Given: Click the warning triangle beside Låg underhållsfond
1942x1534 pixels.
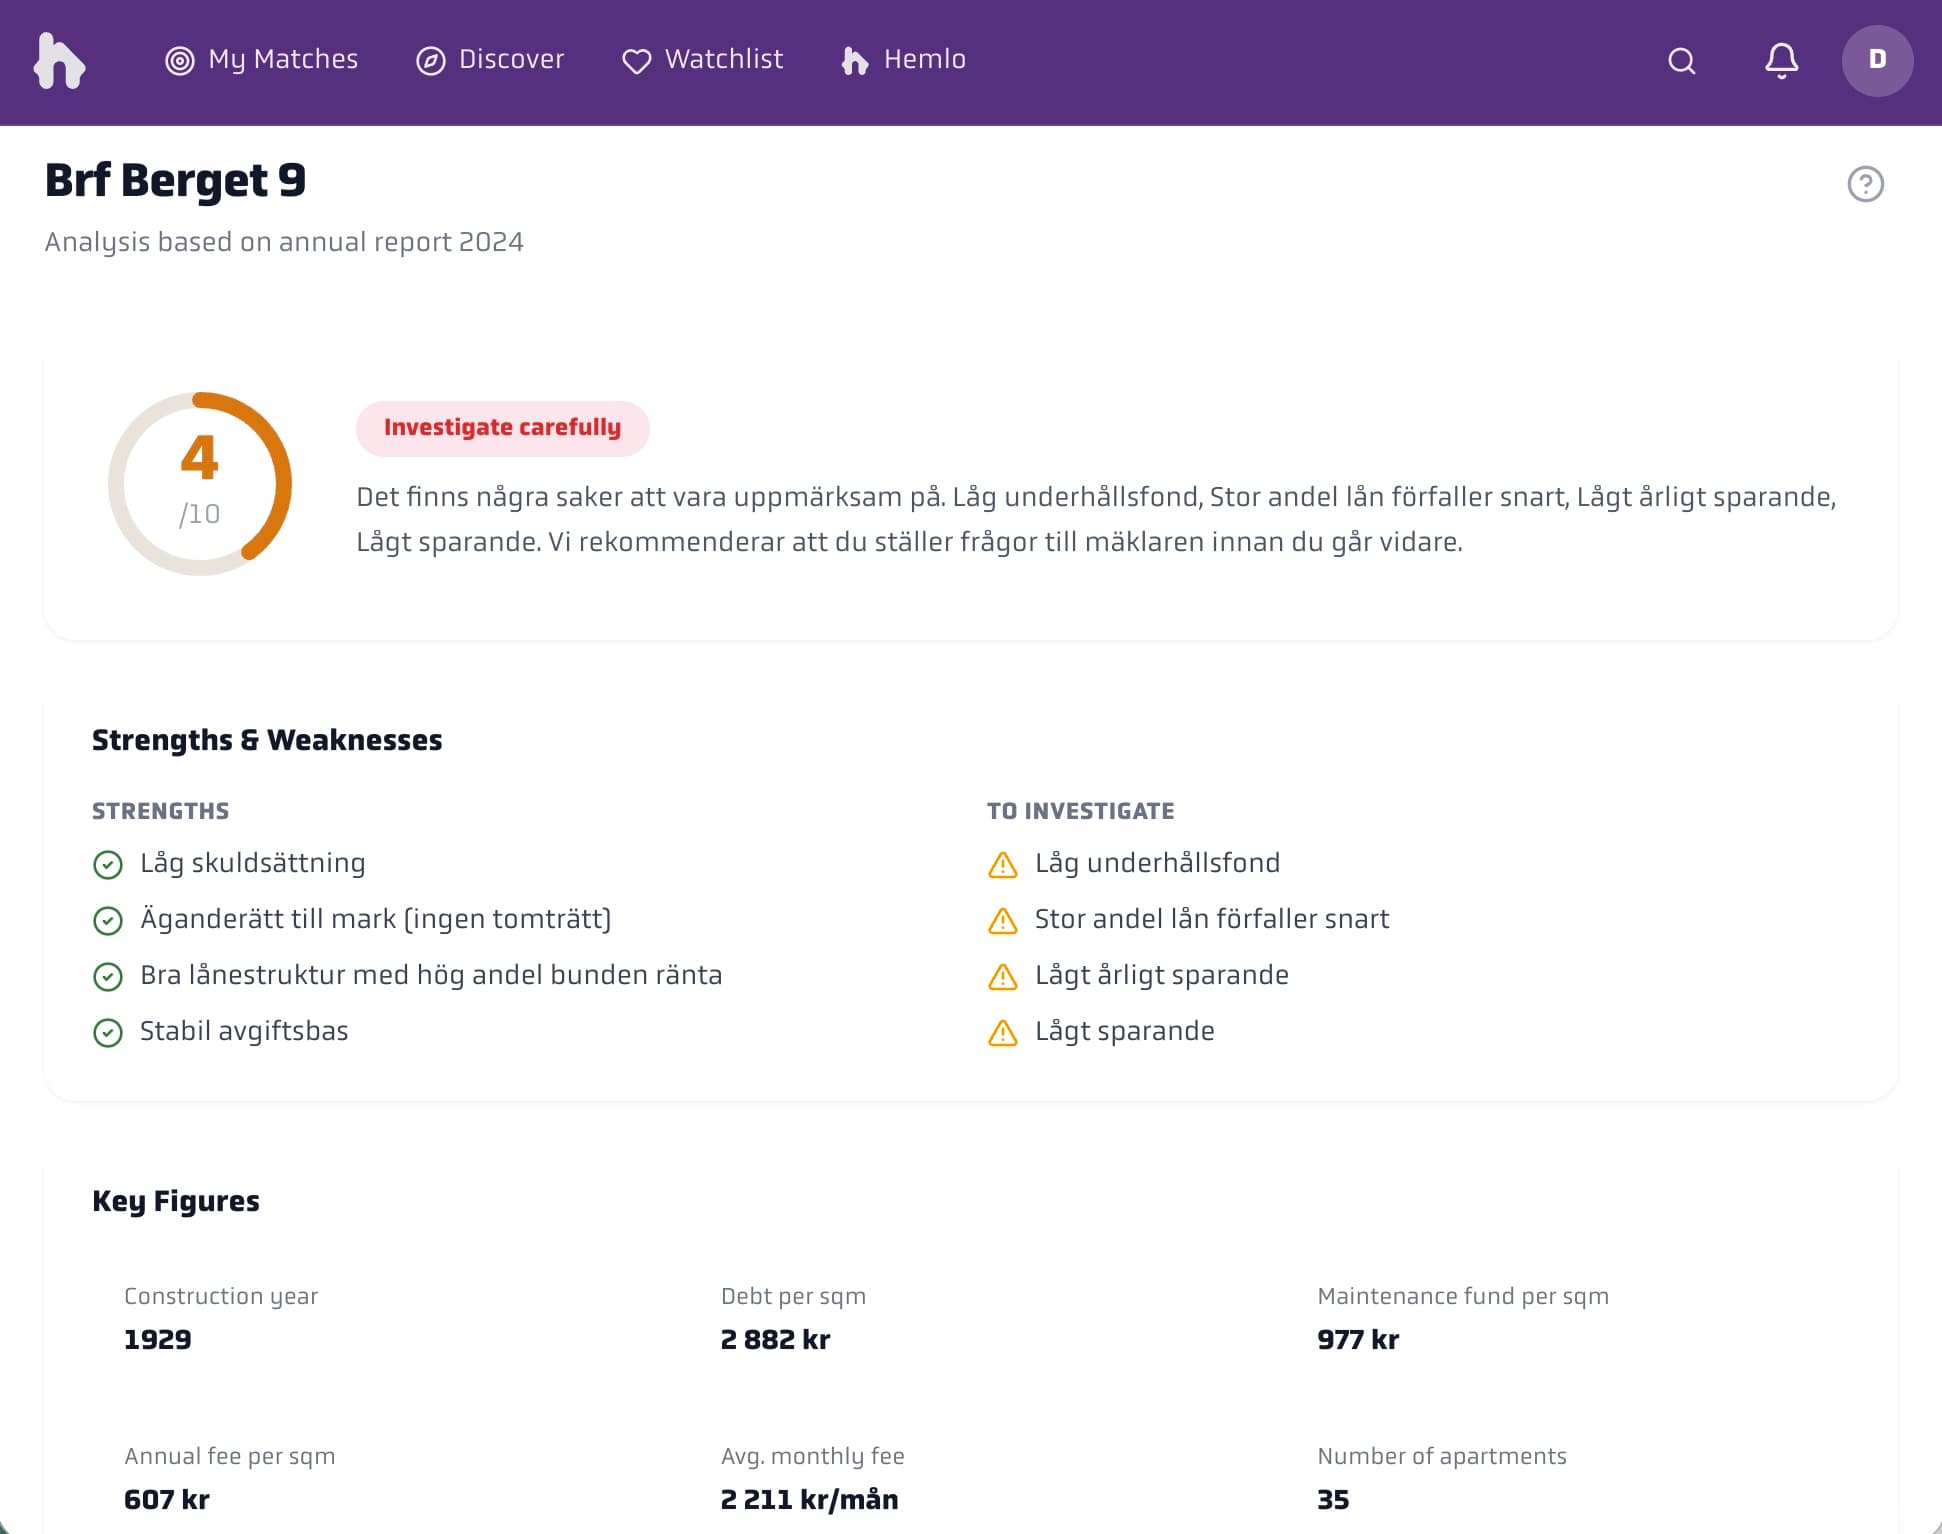Looking at the screenshot, I should pyautogui.click(x=1001, y=864).
